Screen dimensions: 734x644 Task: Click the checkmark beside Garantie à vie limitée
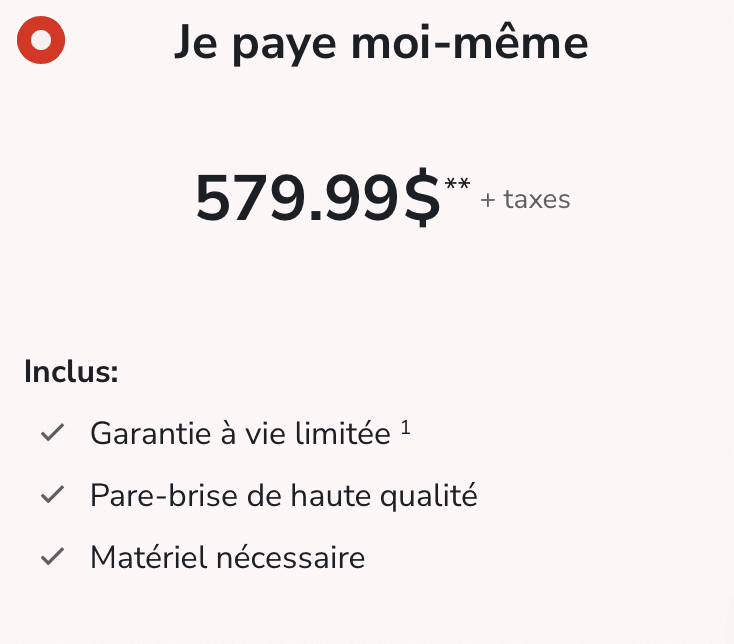point(52,432)
